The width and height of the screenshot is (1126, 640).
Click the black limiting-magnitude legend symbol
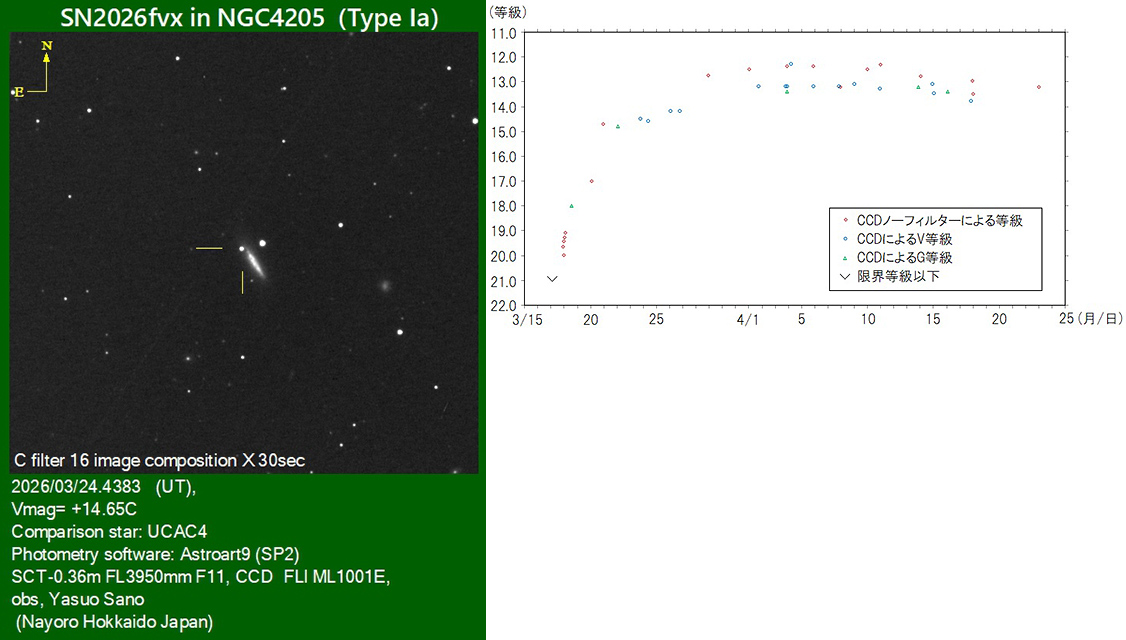(x=845, y=276)
